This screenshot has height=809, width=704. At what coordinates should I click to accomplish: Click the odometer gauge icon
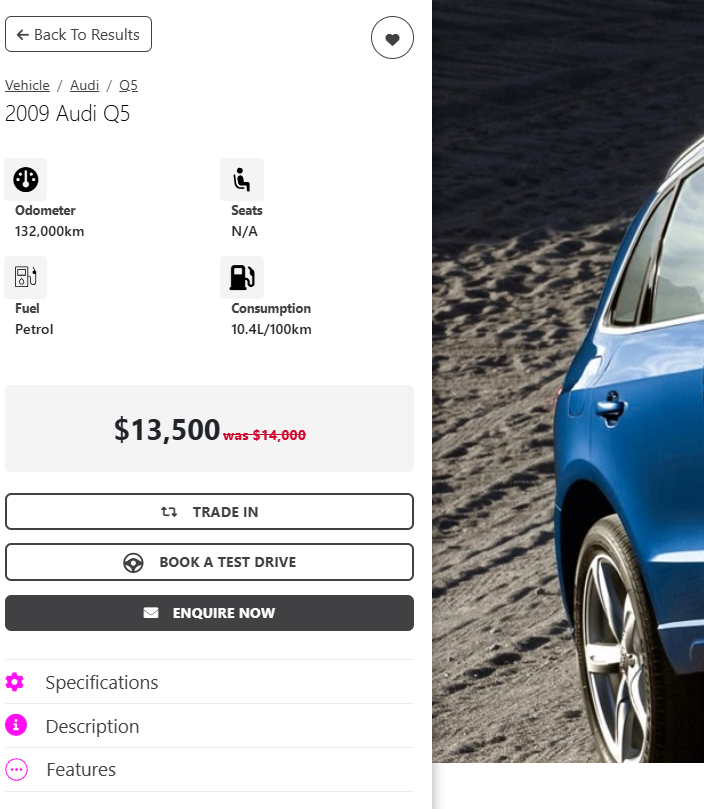(26, 180)
